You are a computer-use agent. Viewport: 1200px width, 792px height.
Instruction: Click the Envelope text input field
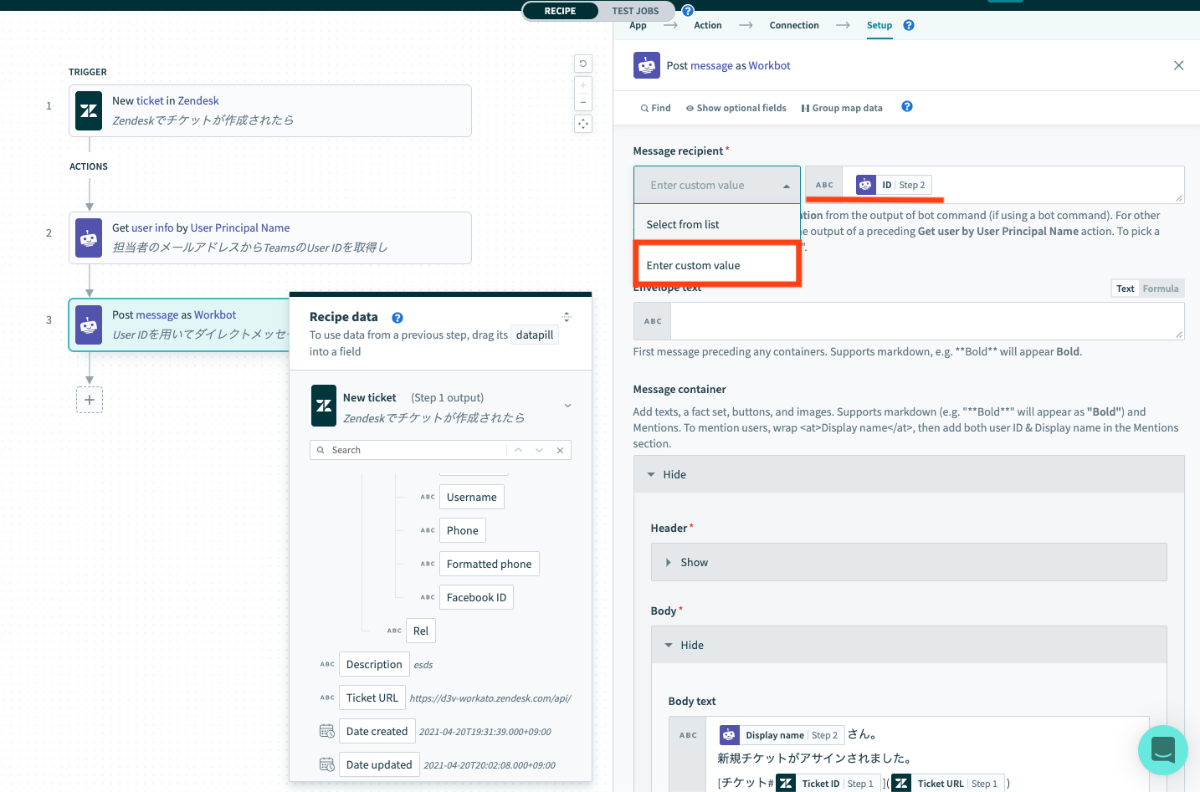927,321
